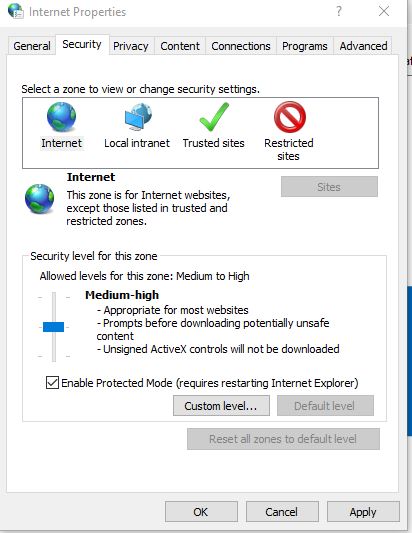The image size is (412, 533).
Task: Go to the Content tab
Action: (x=180, y=46)
